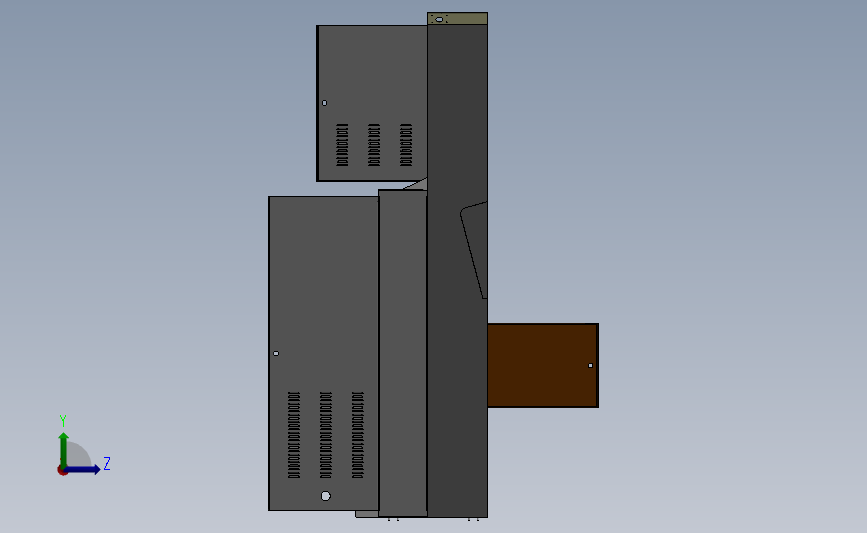The width and height of the screenshot is (867, 533).
Task: Select the upper cabinet side panel
Action: click(372, 103)
